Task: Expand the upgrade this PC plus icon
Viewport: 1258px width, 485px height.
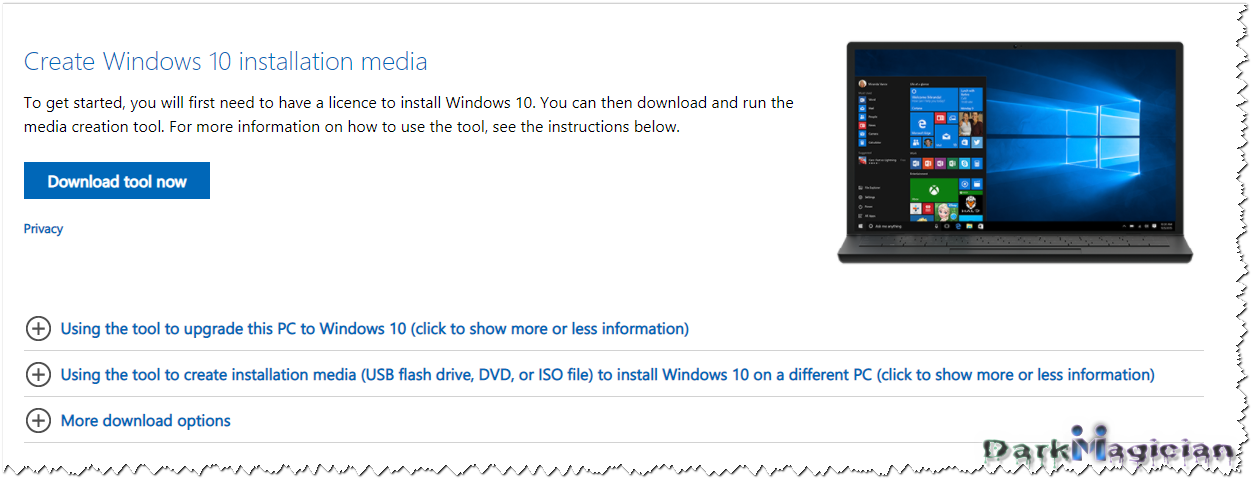Action: pyautogui.click(x=38, y=328)
